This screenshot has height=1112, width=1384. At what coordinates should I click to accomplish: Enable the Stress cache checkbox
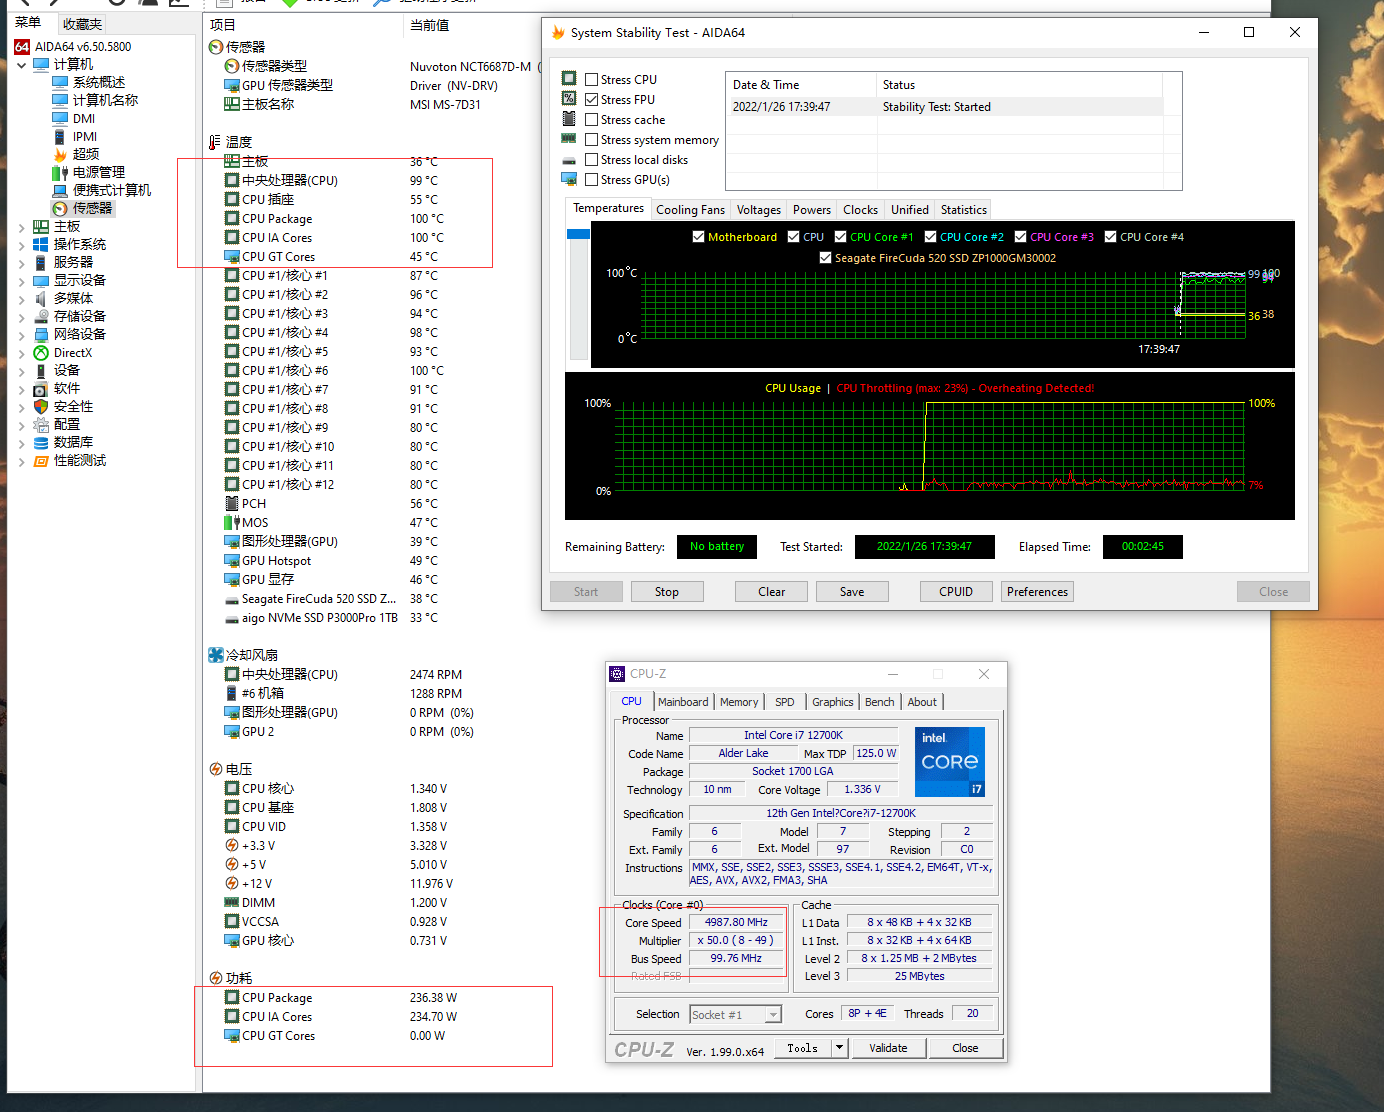coord(592,120)
